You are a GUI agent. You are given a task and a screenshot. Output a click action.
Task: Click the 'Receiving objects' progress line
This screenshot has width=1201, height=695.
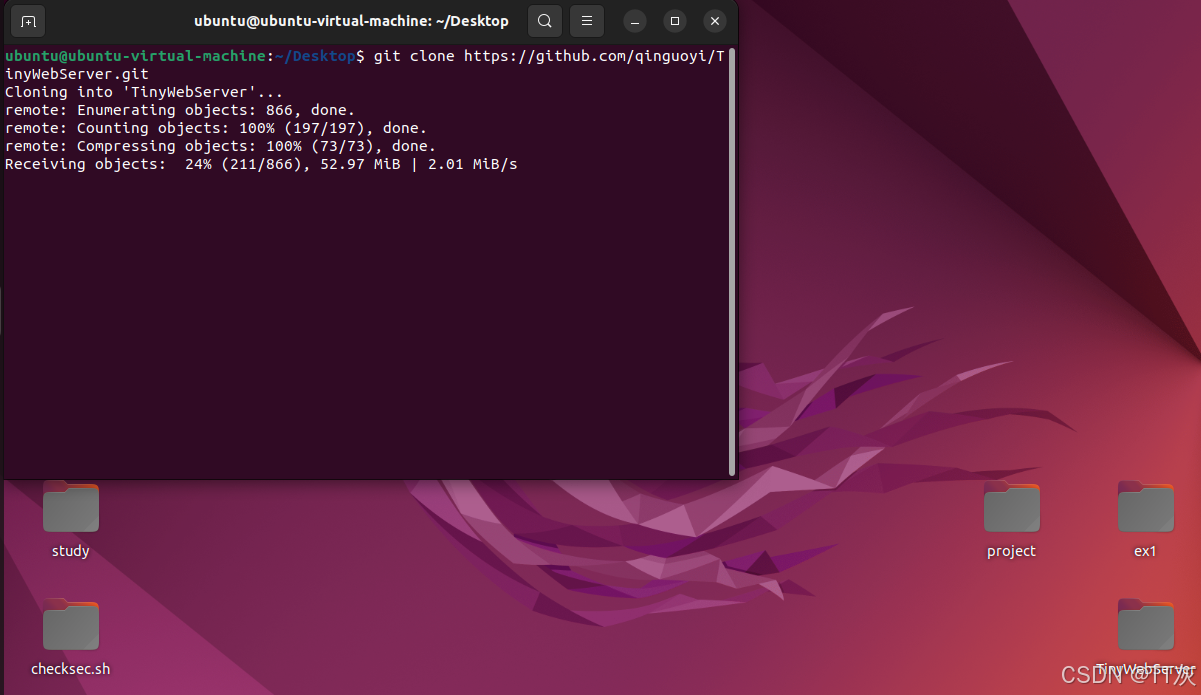click(260, 164)
